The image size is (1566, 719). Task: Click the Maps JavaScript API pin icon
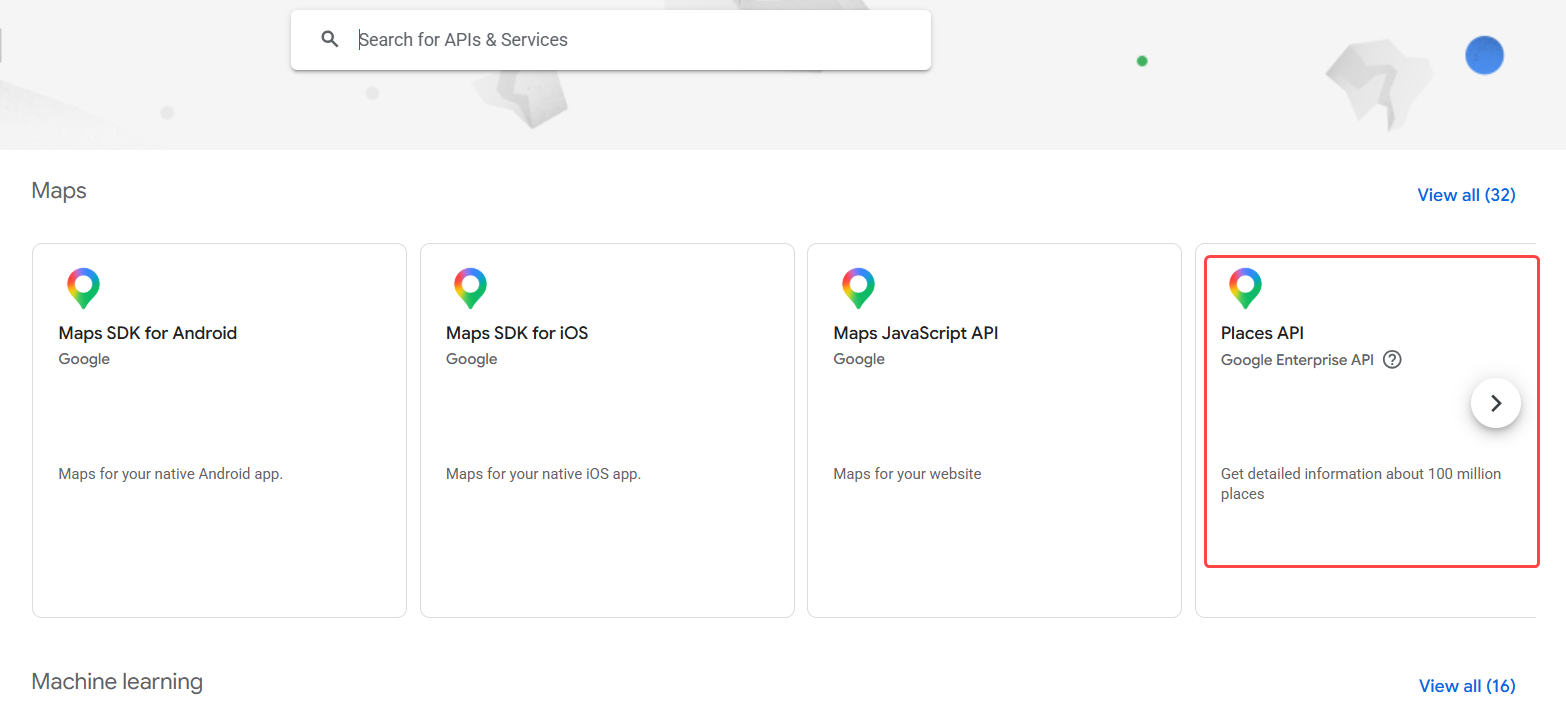pyautogui.click(x=858, y=288)
